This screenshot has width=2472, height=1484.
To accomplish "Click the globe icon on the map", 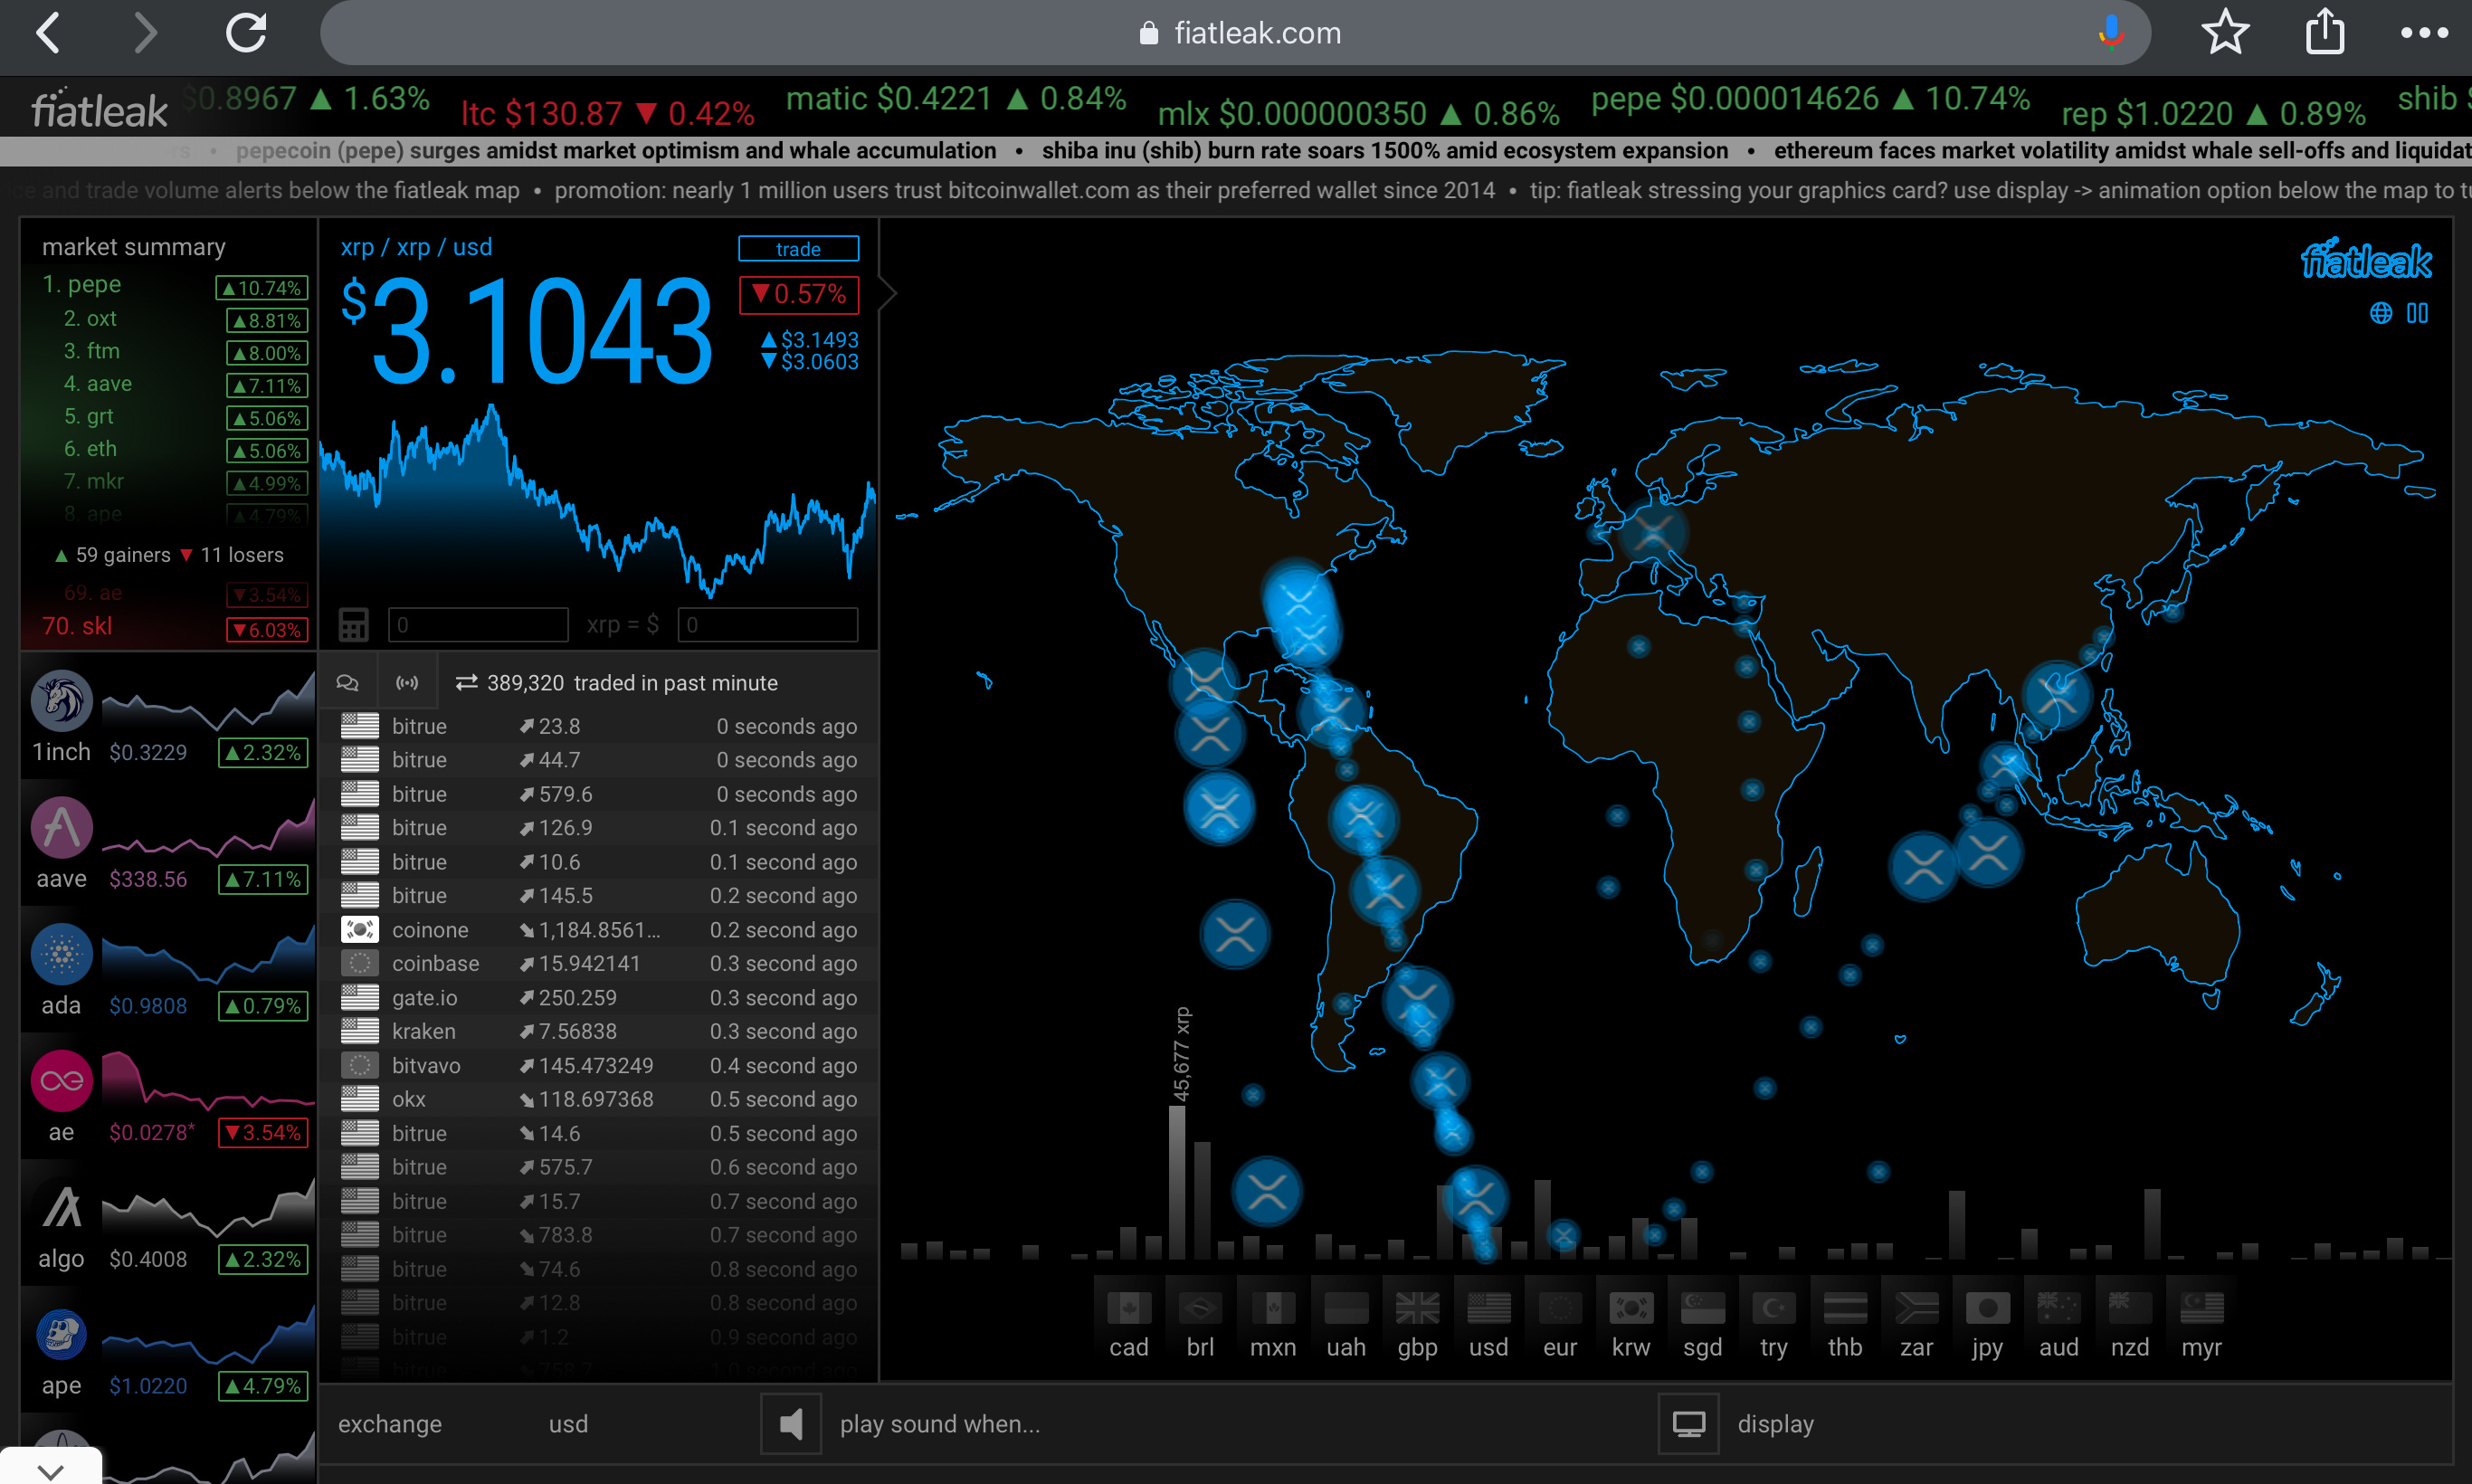I will click(x=2380, y=314).
